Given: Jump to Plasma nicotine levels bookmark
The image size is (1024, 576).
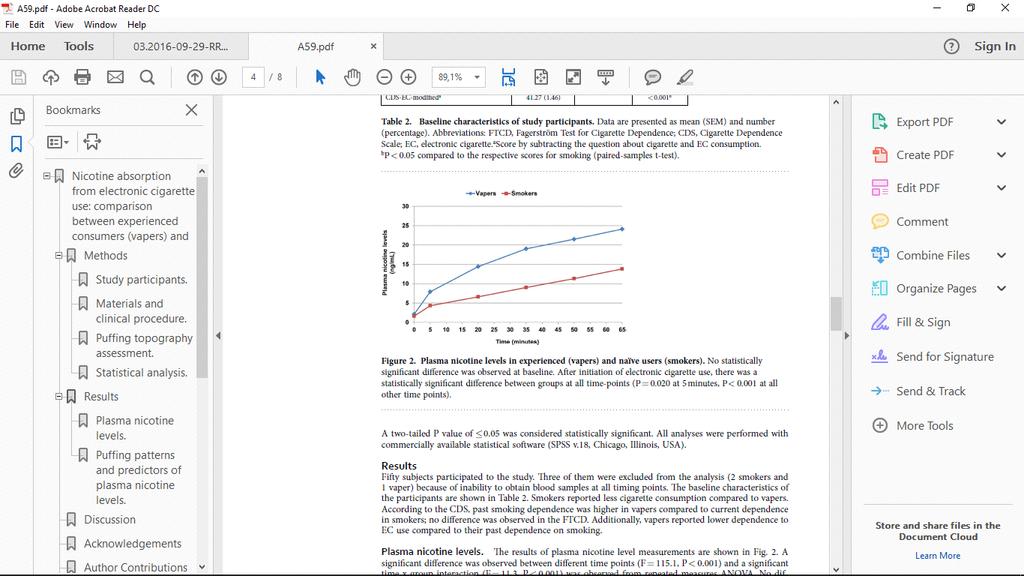Looking at the screenshot, I should 135,428.
